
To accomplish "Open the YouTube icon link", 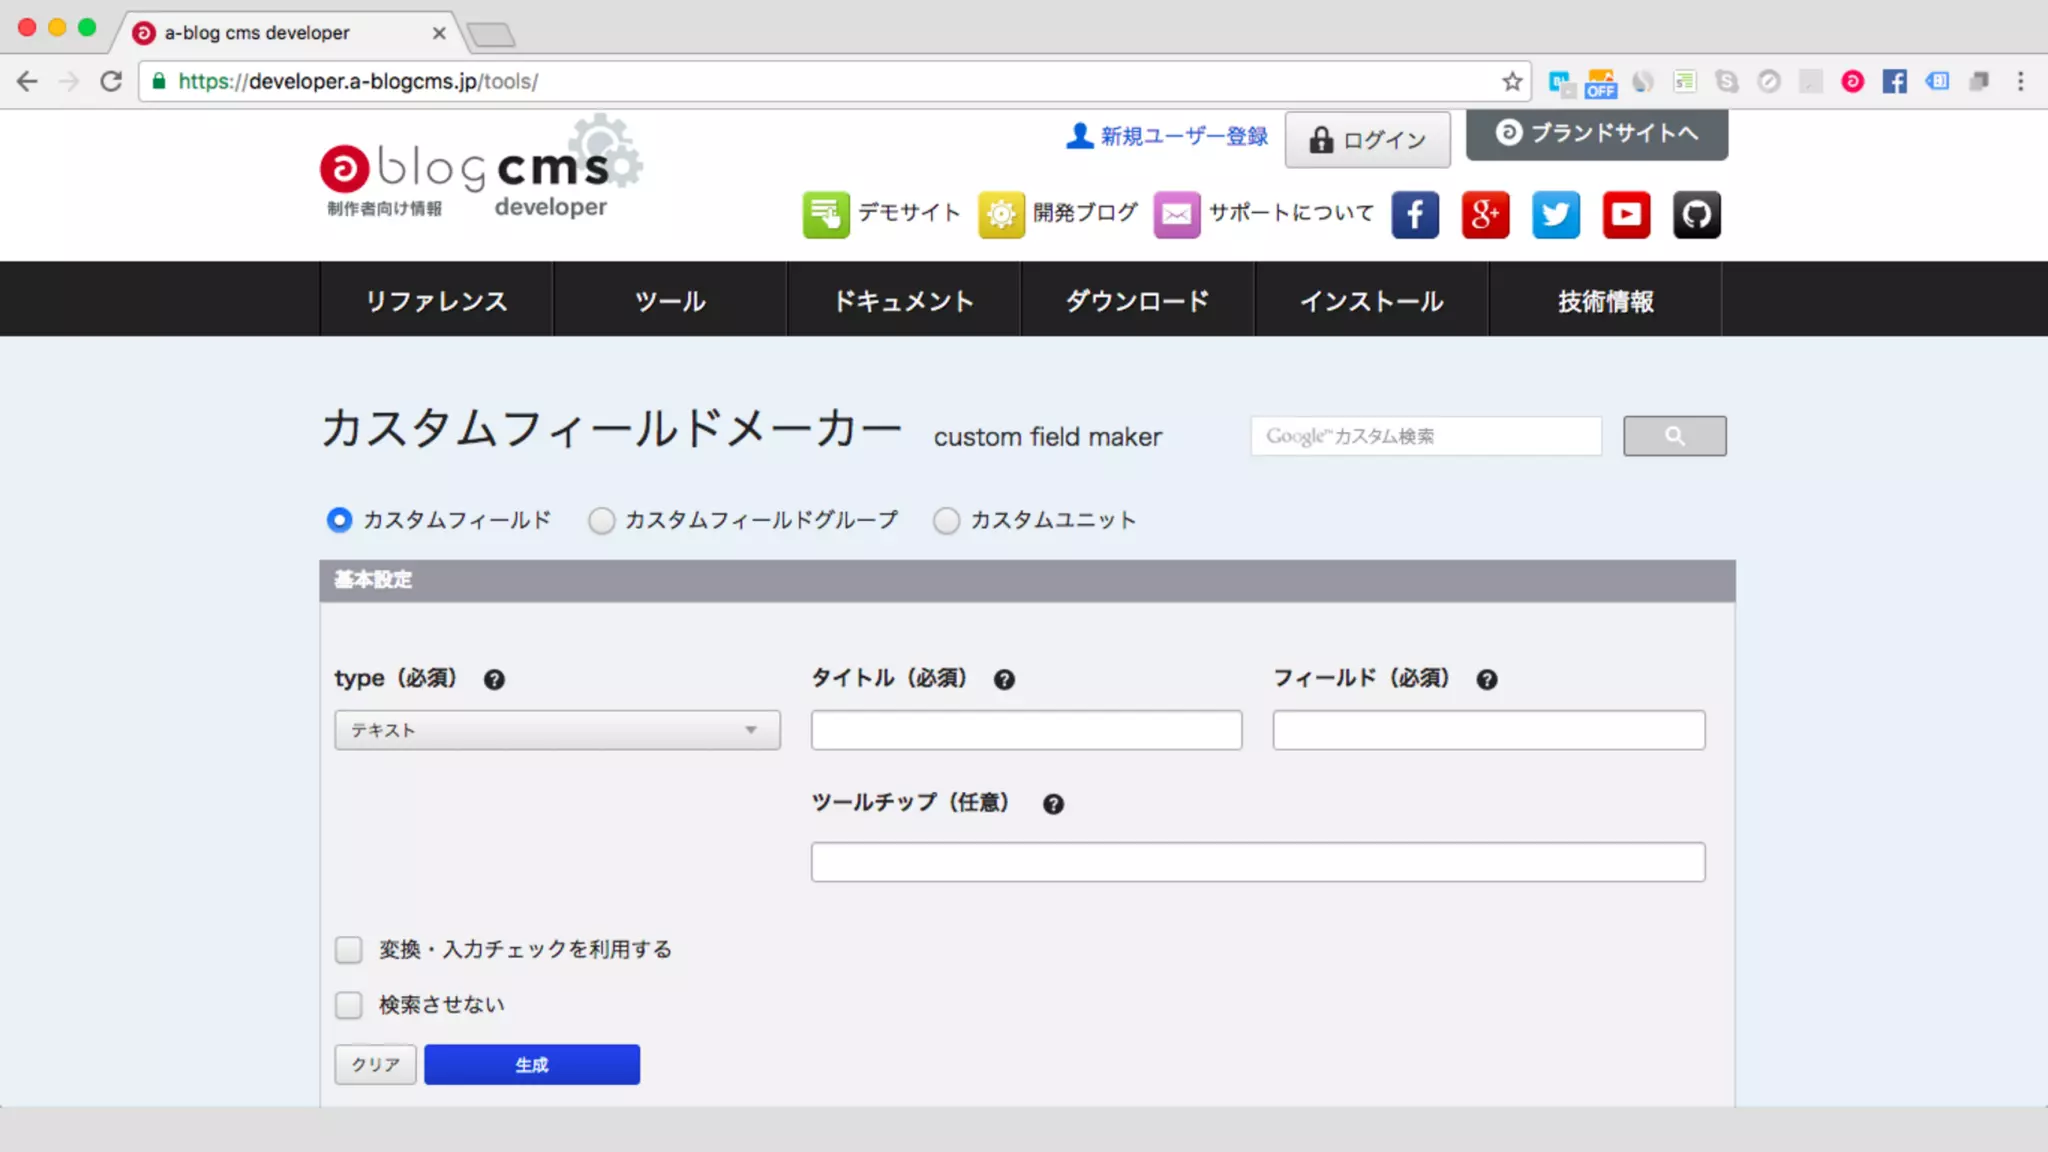I will pos(1626,215).
